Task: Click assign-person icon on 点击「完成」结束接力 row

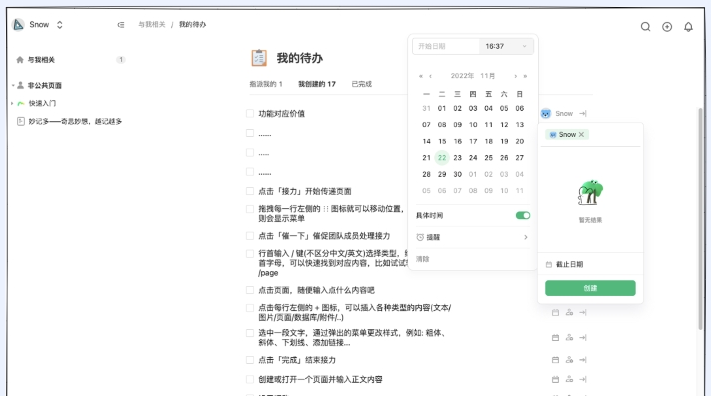Action: [x=569, y=360]
